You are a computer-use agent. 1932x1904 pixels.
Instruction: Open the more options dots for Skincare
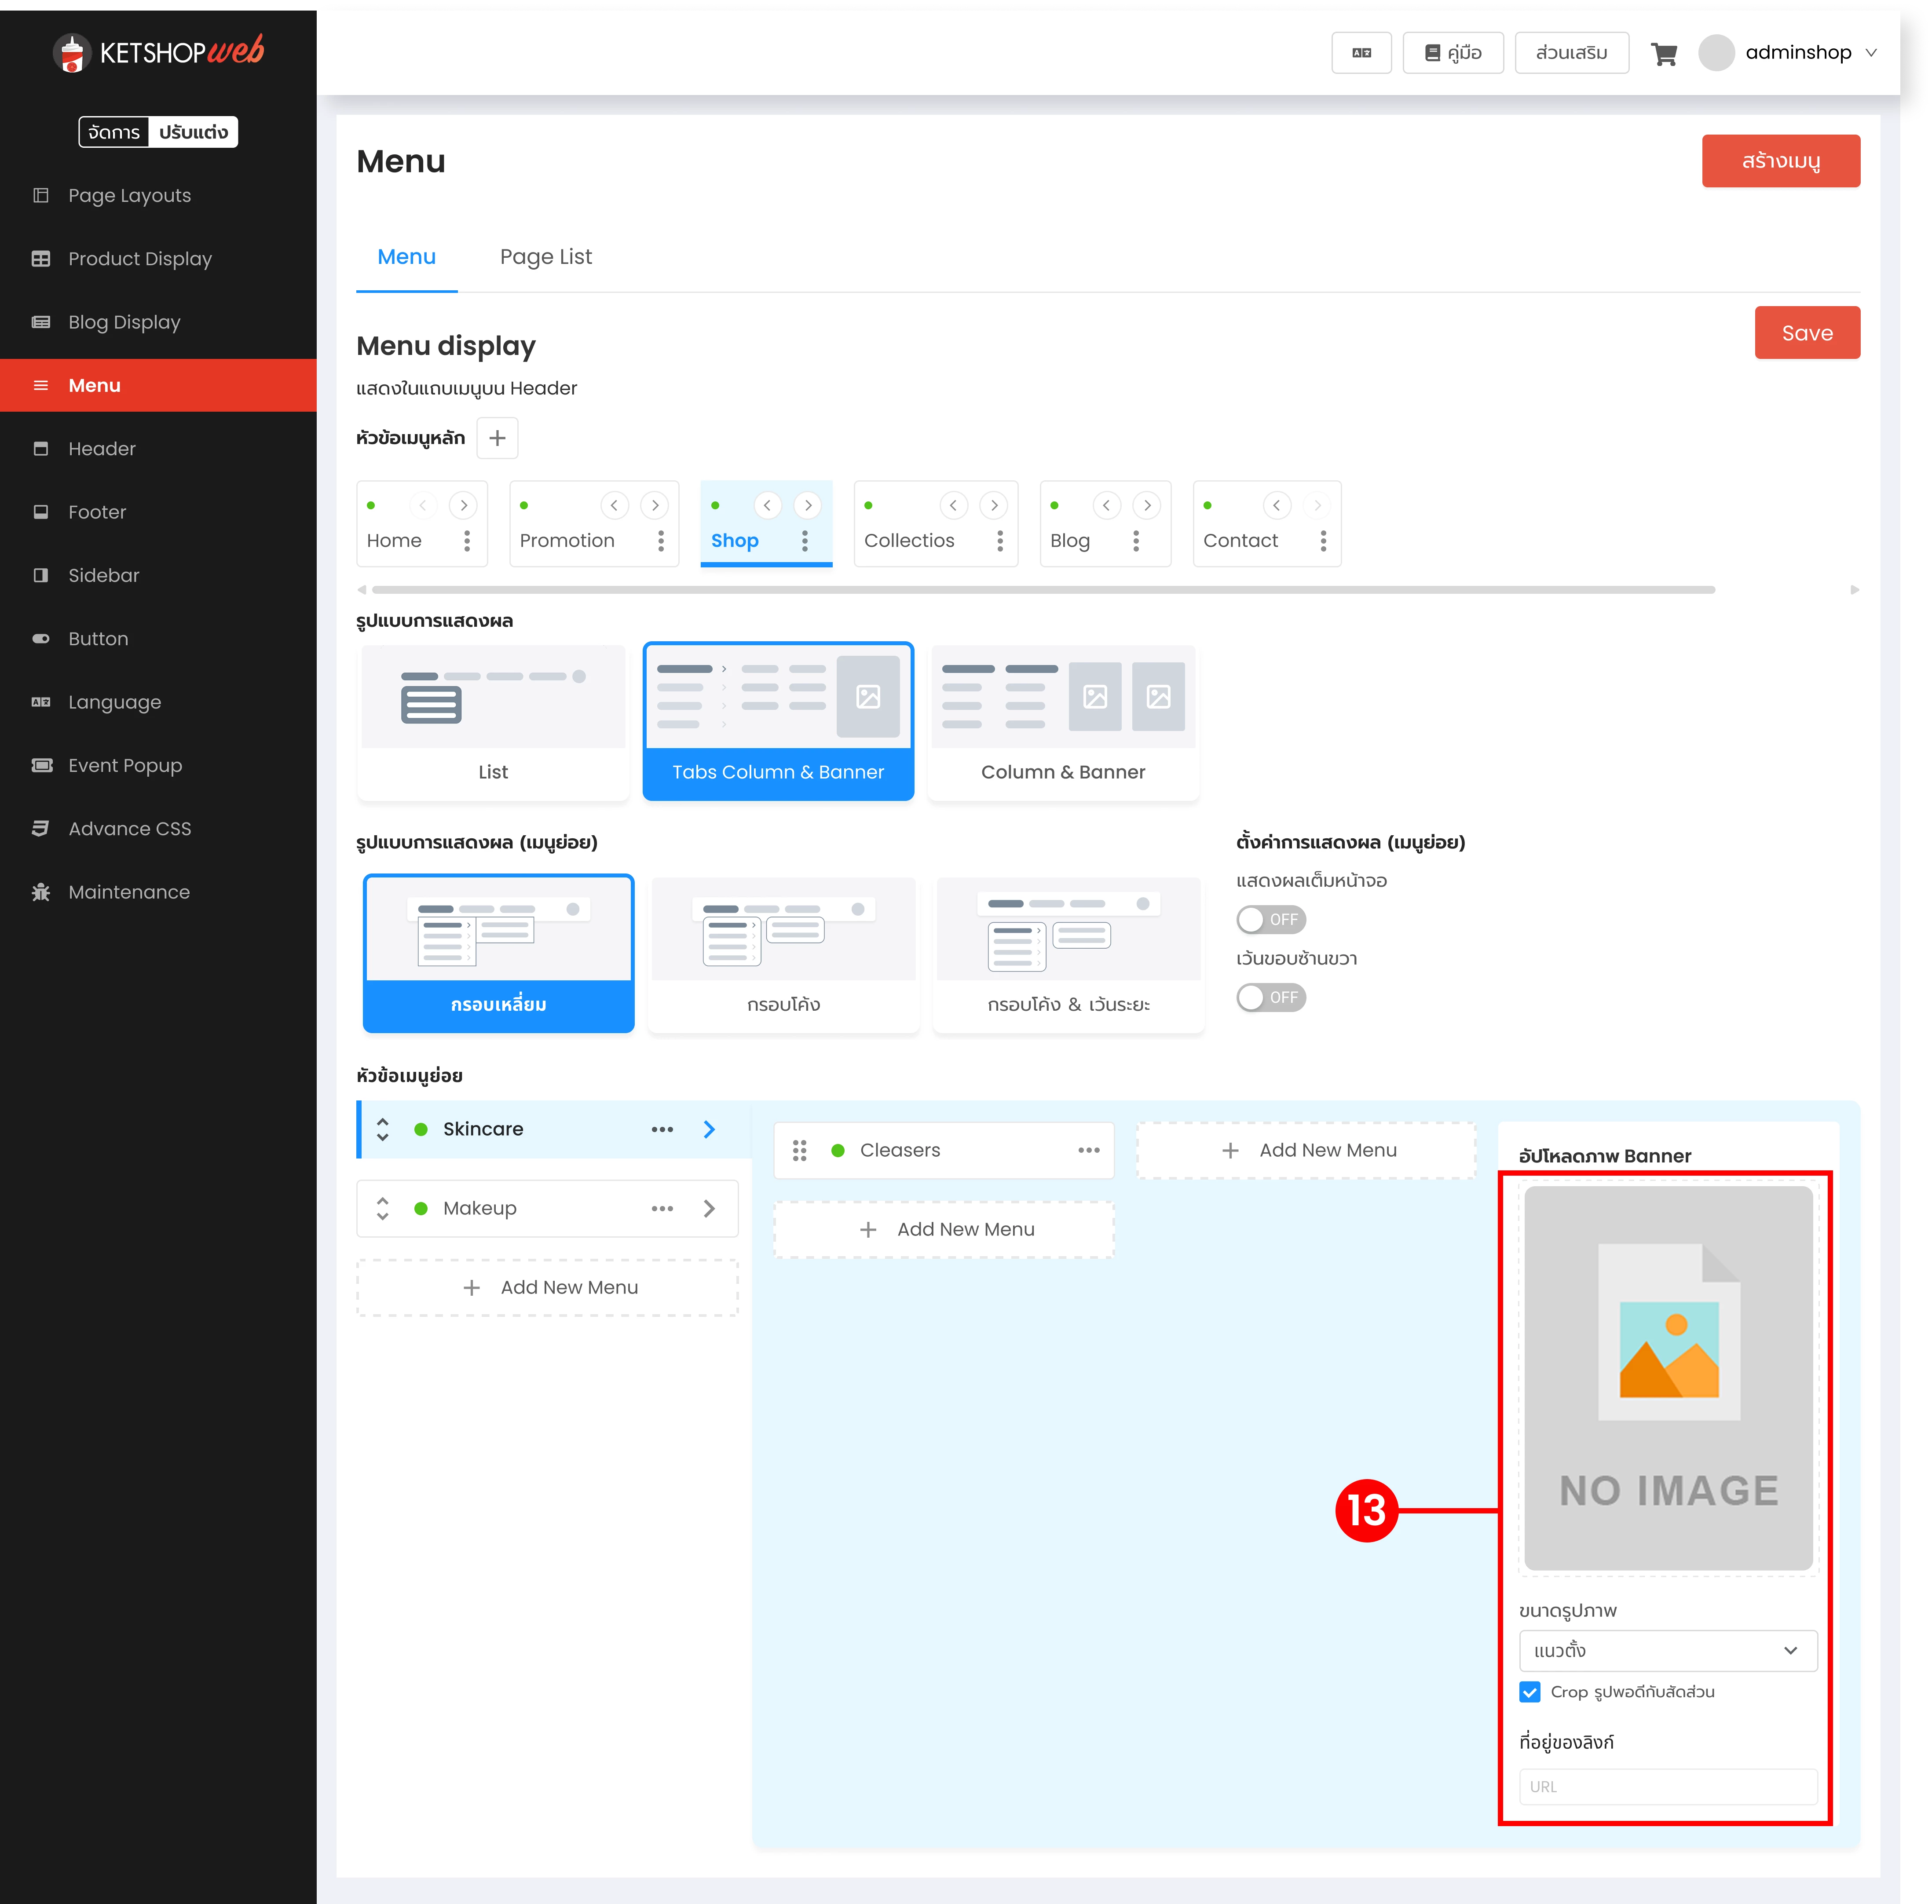tap(662, 1129)
